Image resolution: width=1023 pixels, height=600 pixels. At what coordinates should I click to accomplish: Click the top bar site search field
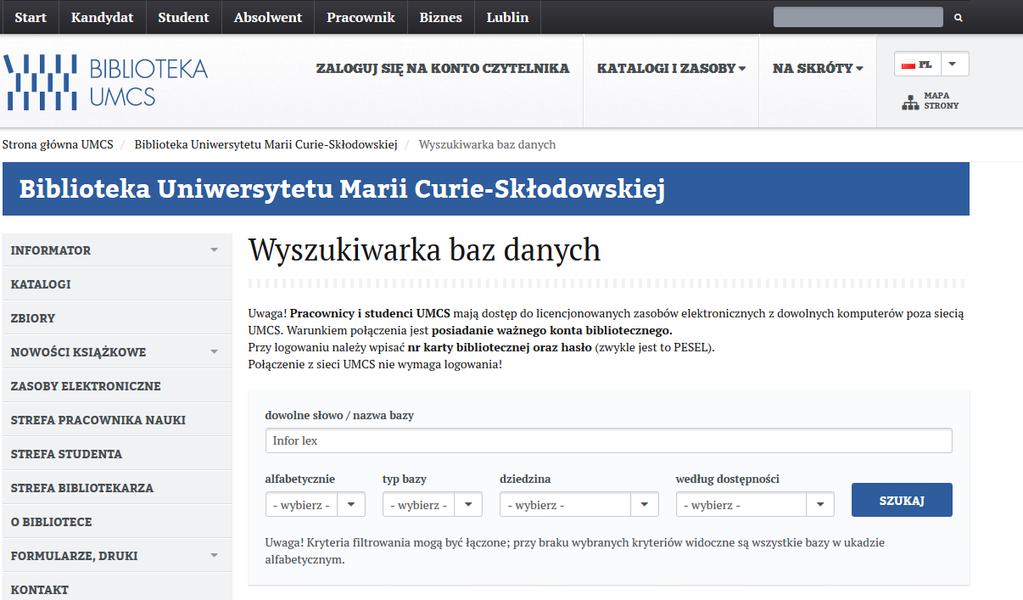858,18
